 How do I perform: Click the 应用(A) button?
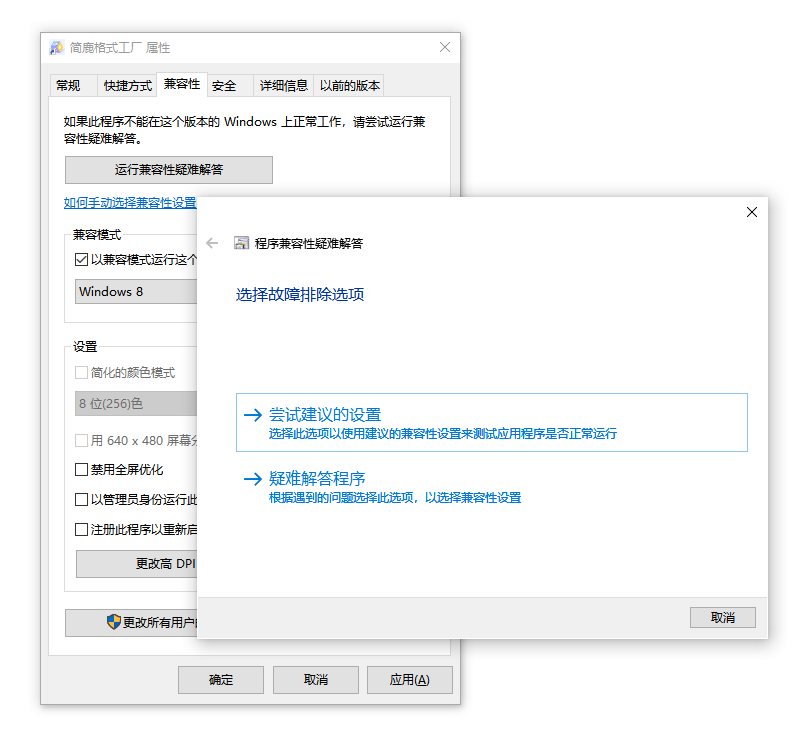point(409,680)
